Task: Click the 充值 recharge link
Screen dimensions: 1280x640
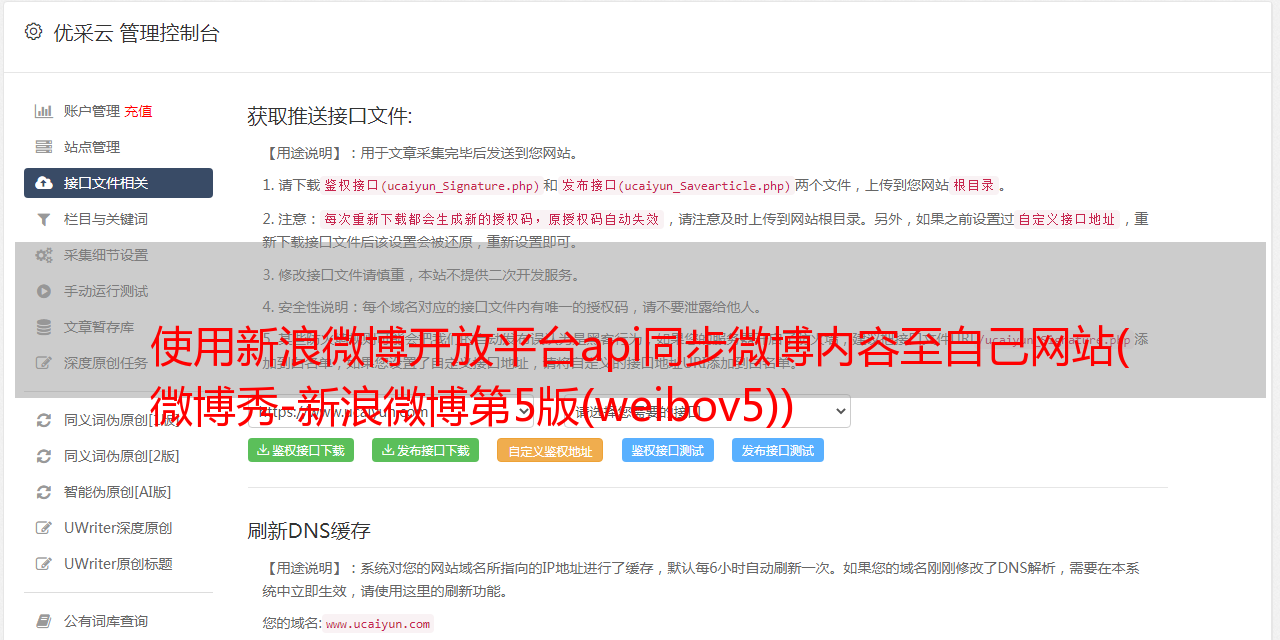Action: [138, 111]
